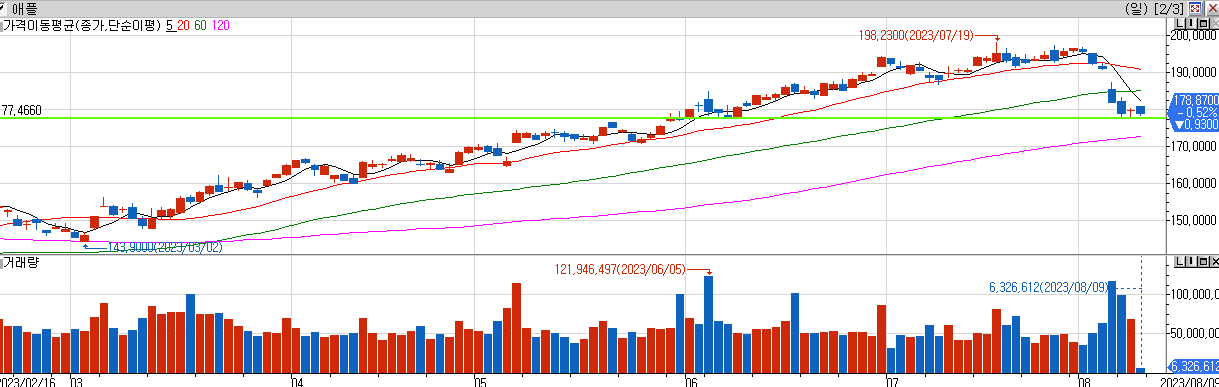Click the 178.8700 current price tag
The image size is (1219, 387).
click(1196, 100)
